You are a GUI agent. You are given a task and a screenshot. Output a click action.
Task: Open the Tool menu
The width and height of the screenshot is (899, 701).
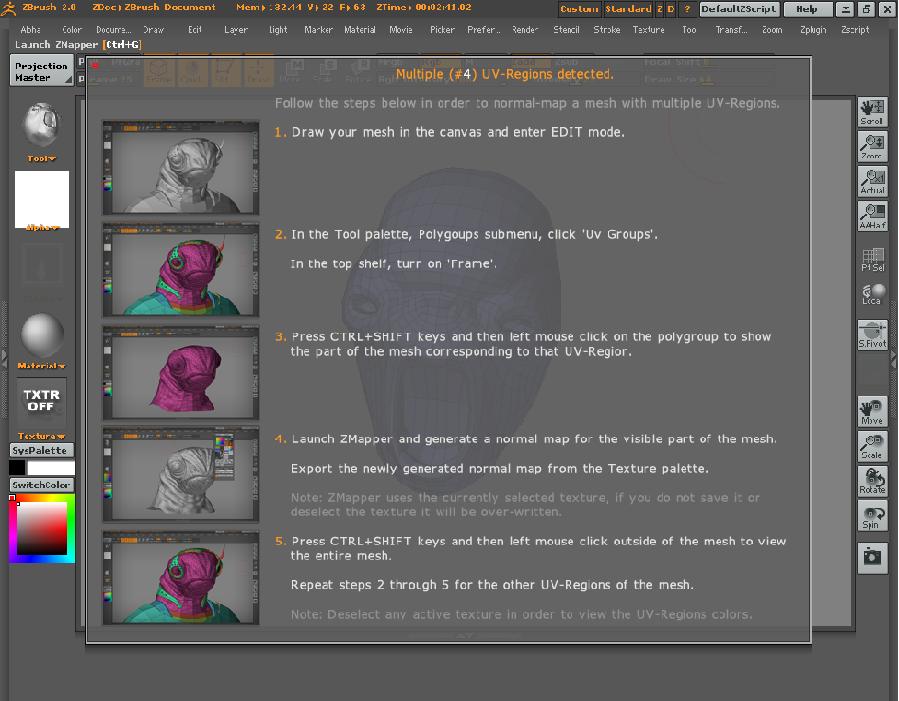point(689,30)
